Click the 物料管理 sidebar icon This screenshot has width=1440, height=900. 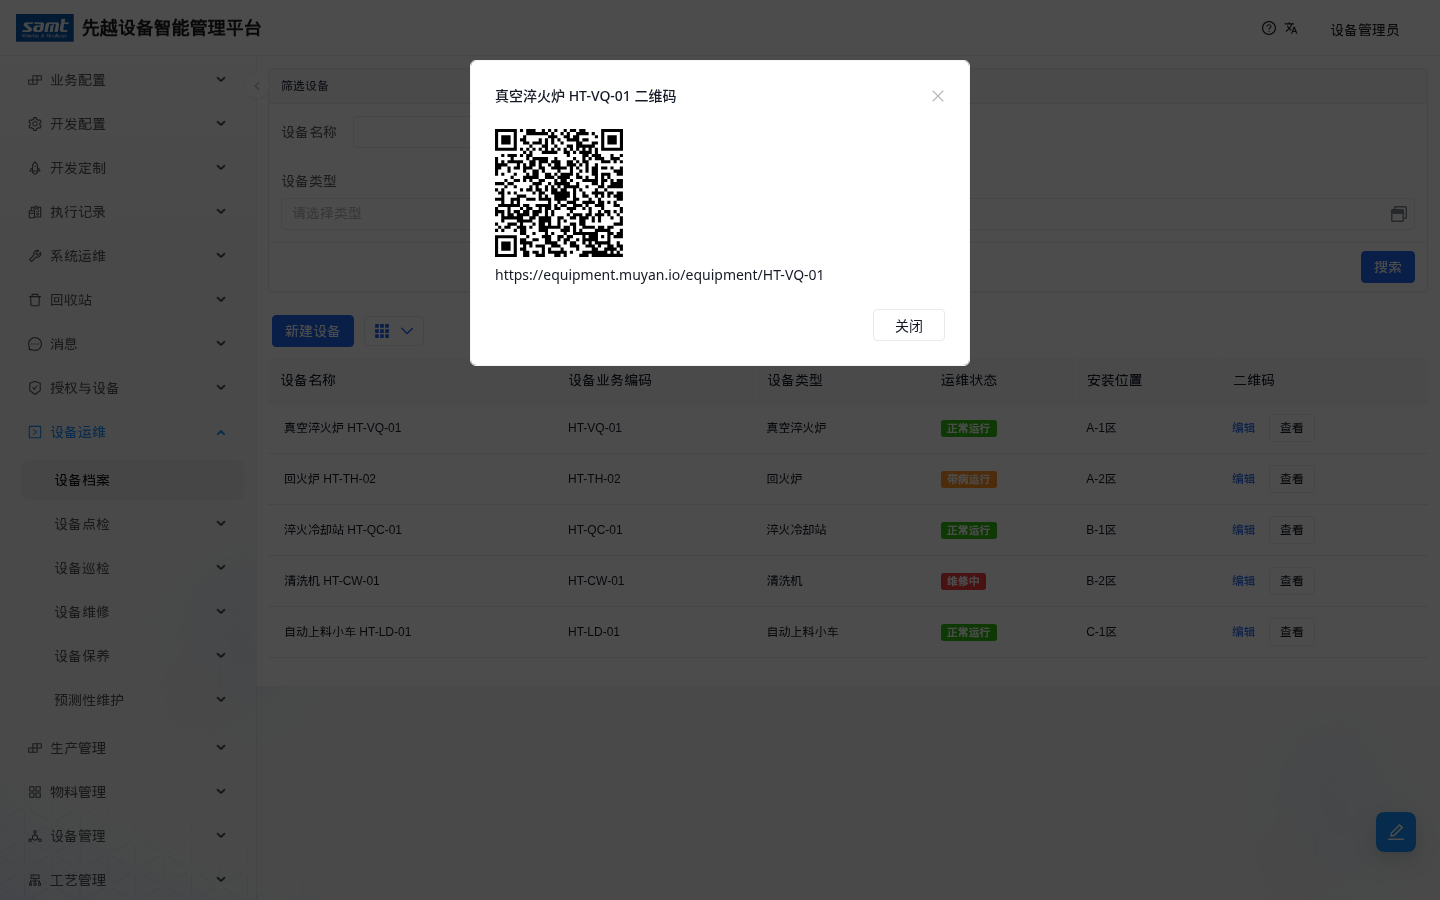click(x=35, y=792)
